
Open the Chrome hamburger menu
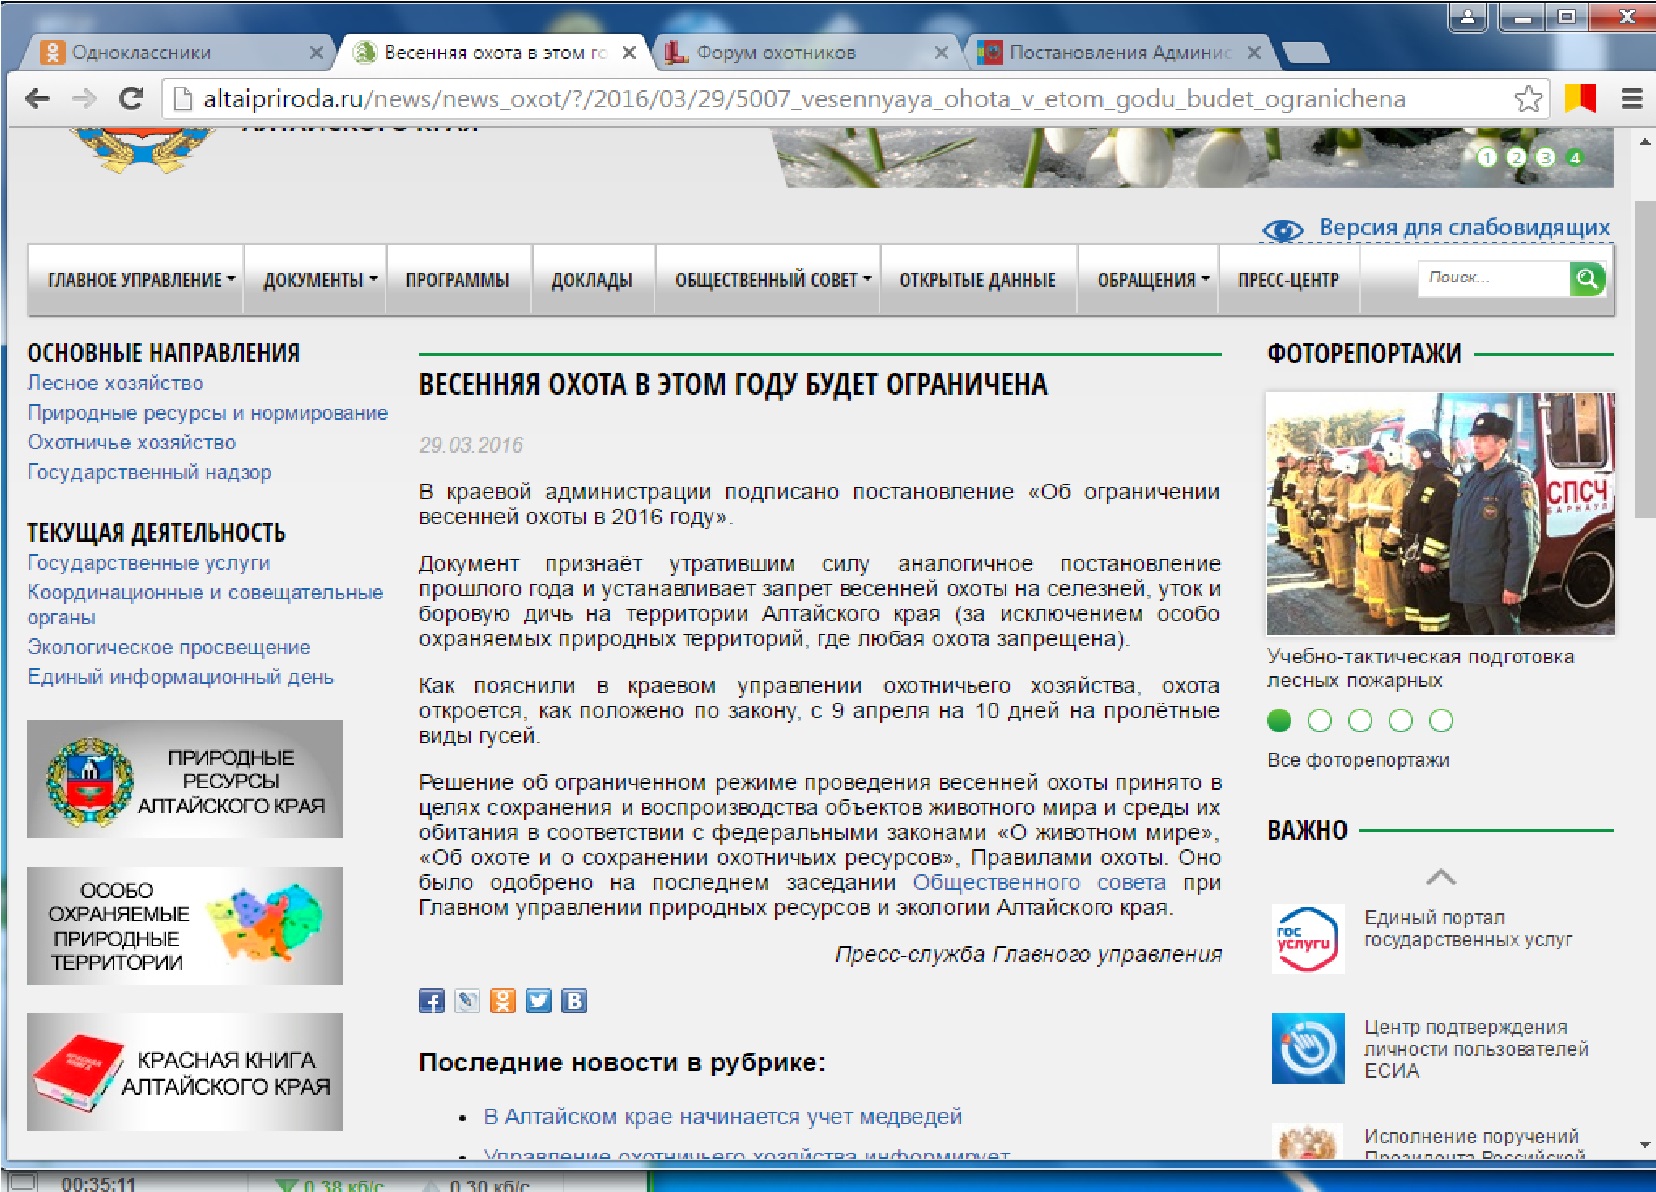tap(1632, 99)
